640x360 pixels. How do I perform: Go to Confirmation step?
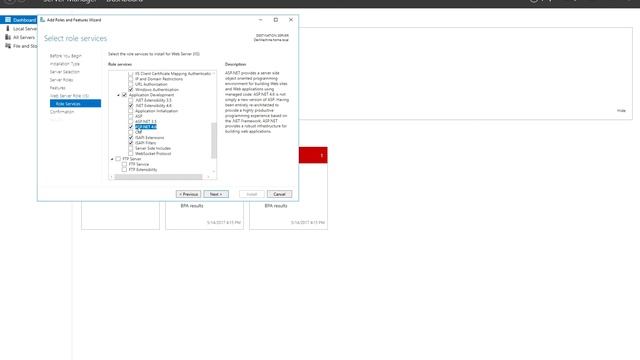coord(62,112)
